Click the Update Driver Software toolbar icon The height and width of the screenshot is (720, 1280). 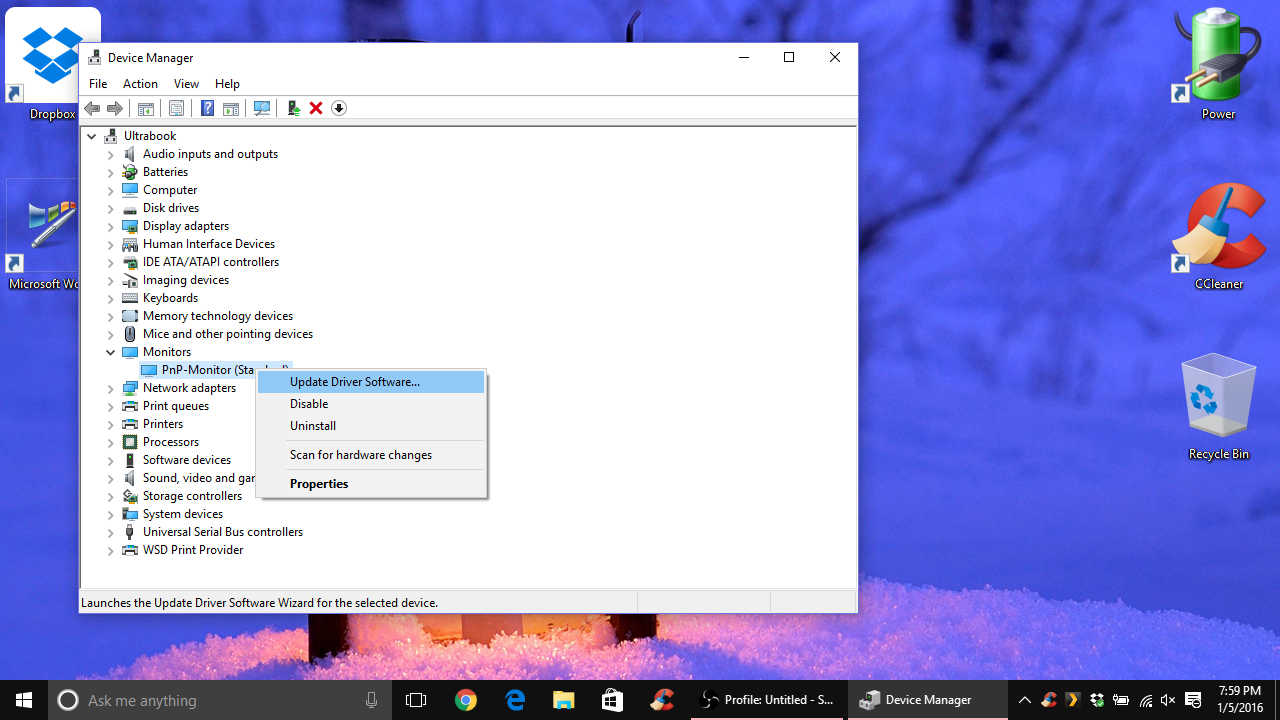pyautogui.click(x=293, y=108)
